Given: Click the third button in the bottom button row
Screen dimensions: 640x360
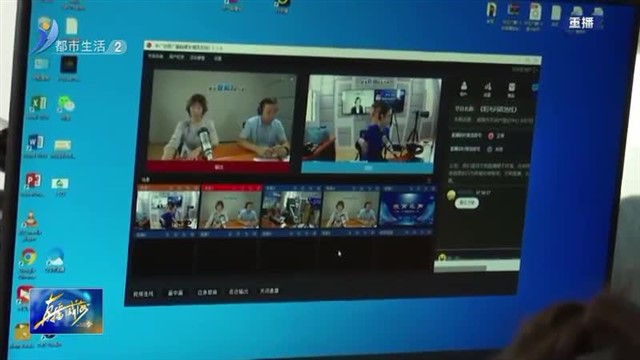Looking at the screenshot, I should coord(207,292).
